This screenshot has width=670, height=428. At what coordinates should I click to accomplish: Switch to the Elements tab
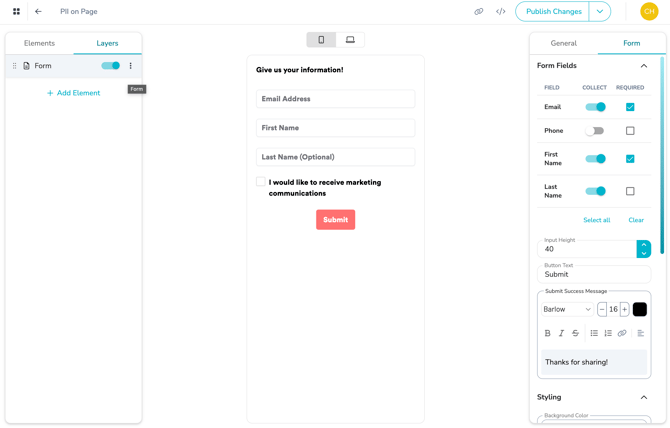click(x=39, y=43)
